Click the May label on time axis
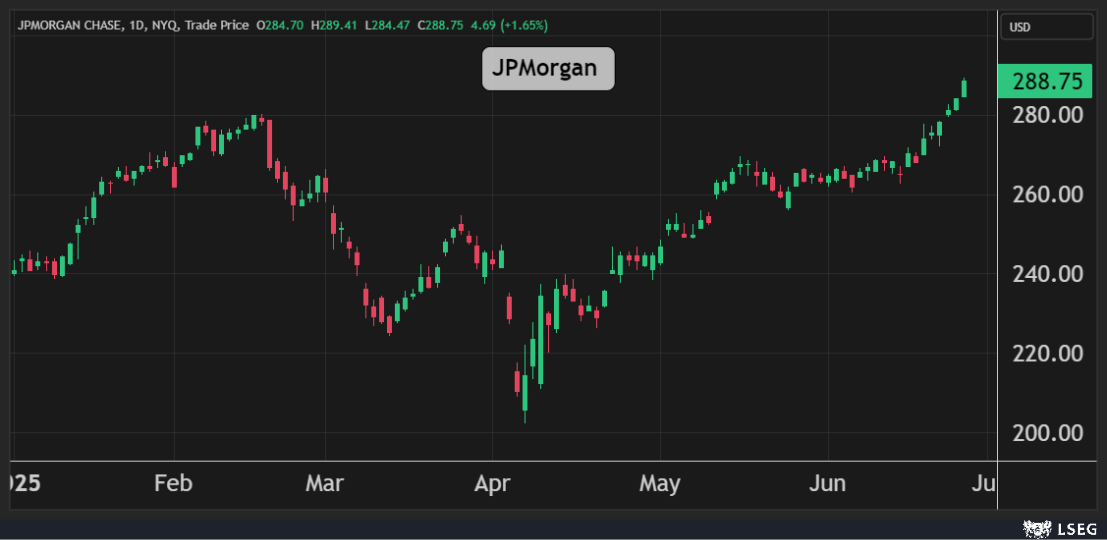Image resolution: width=1107 pixels, height=540 pixels. 659,484
